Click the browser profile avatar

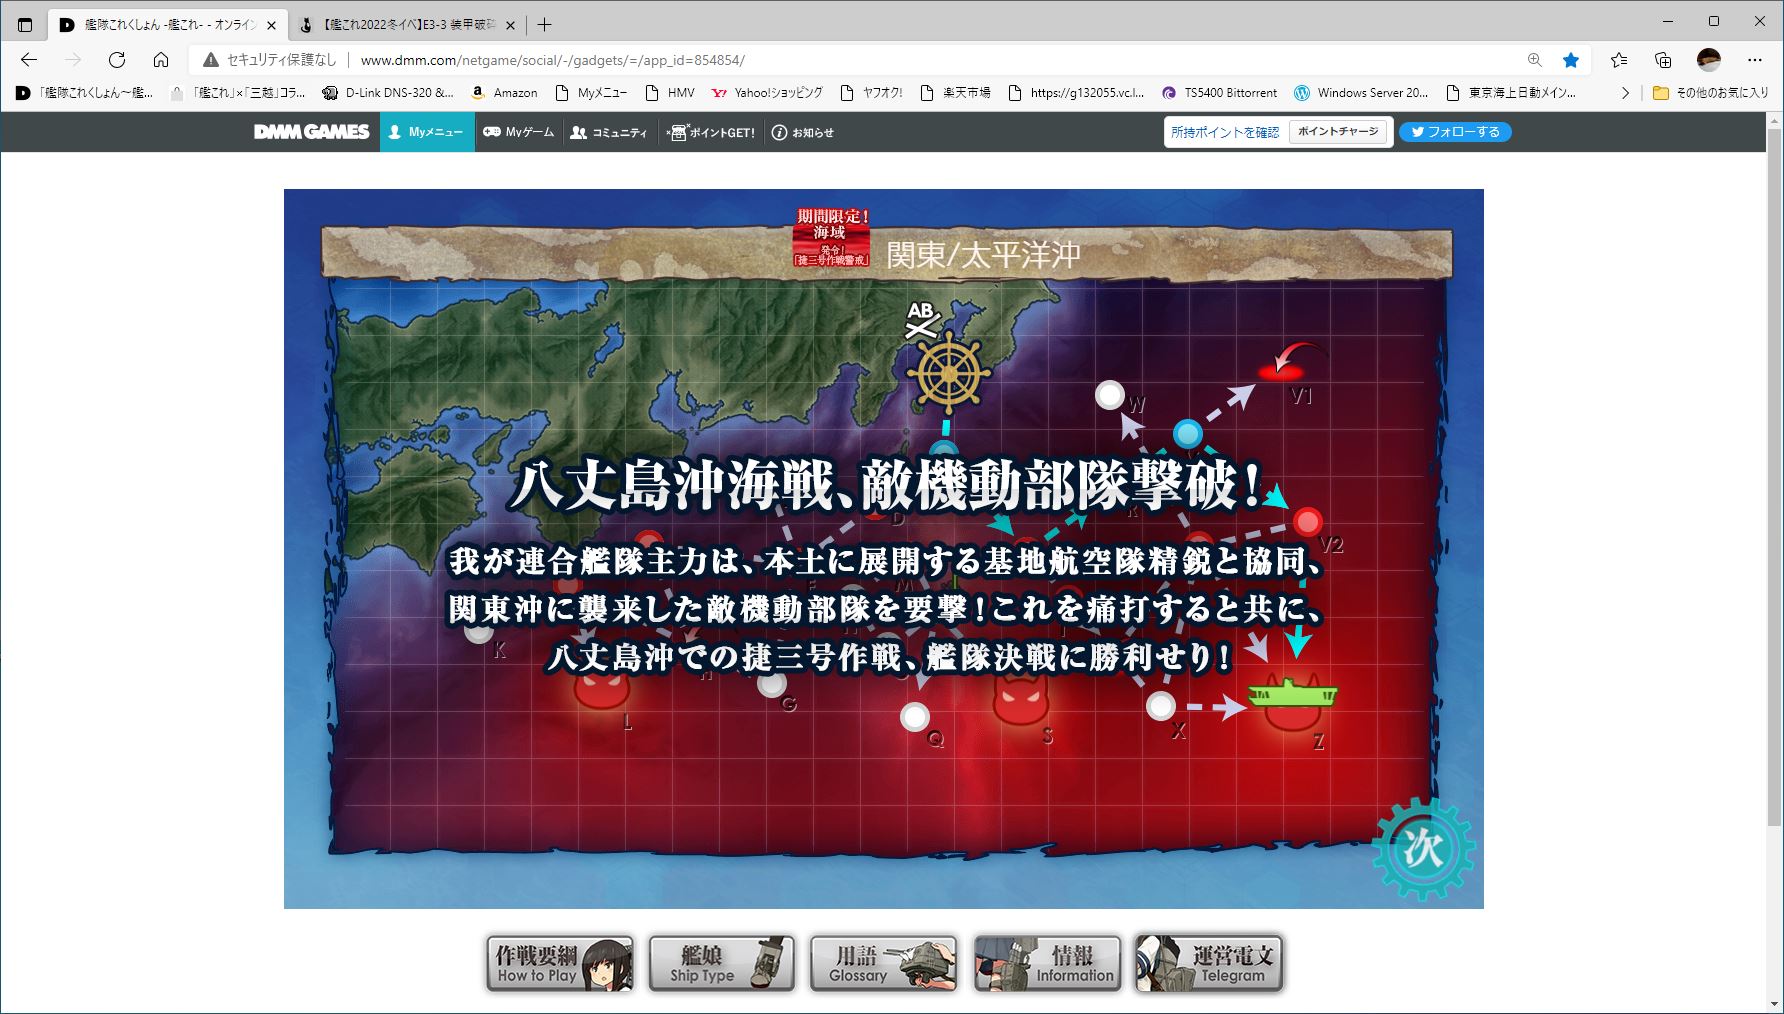tap(1709, 60)
